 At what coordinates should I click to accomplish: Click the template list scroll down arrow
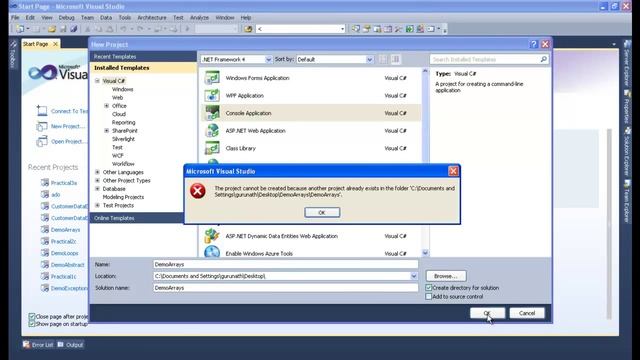[x=425, y=253]
